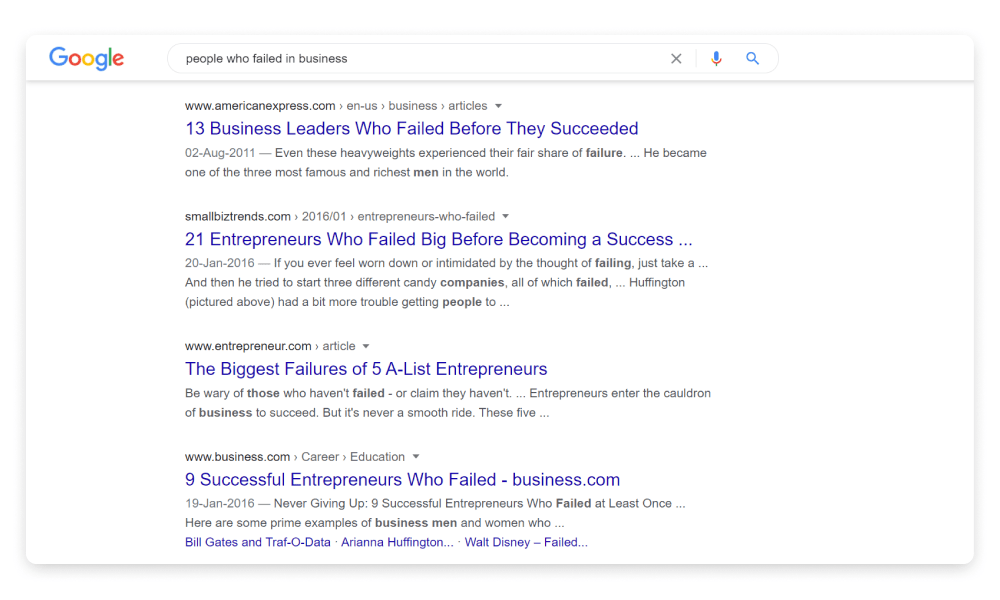This screenshot has height=600, width=1000.
Task: Click the www.entrepreneur.com URL breadcrumb
Action: 248,346
